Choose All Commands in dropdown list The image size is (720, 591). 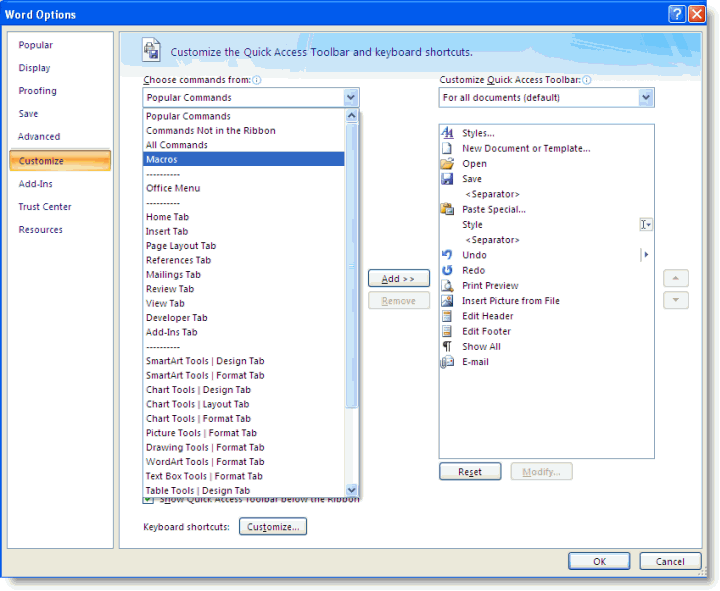coord(244,145)
